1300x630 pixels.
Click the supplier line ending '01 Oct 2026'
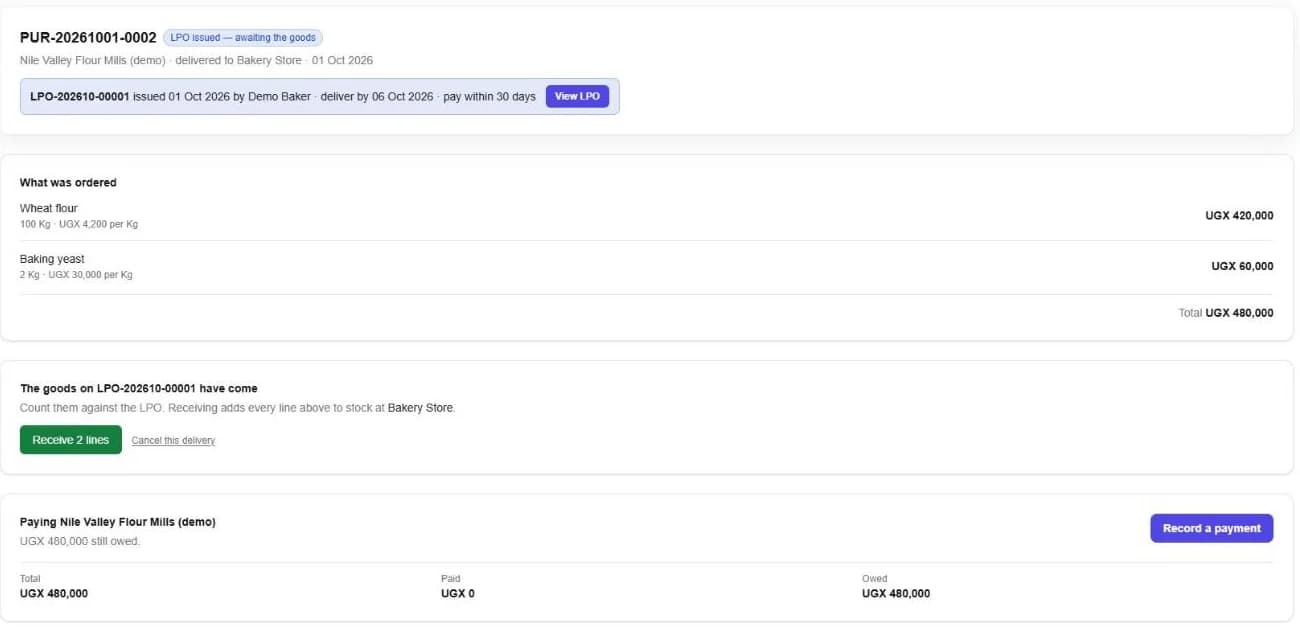coord(196,60)
